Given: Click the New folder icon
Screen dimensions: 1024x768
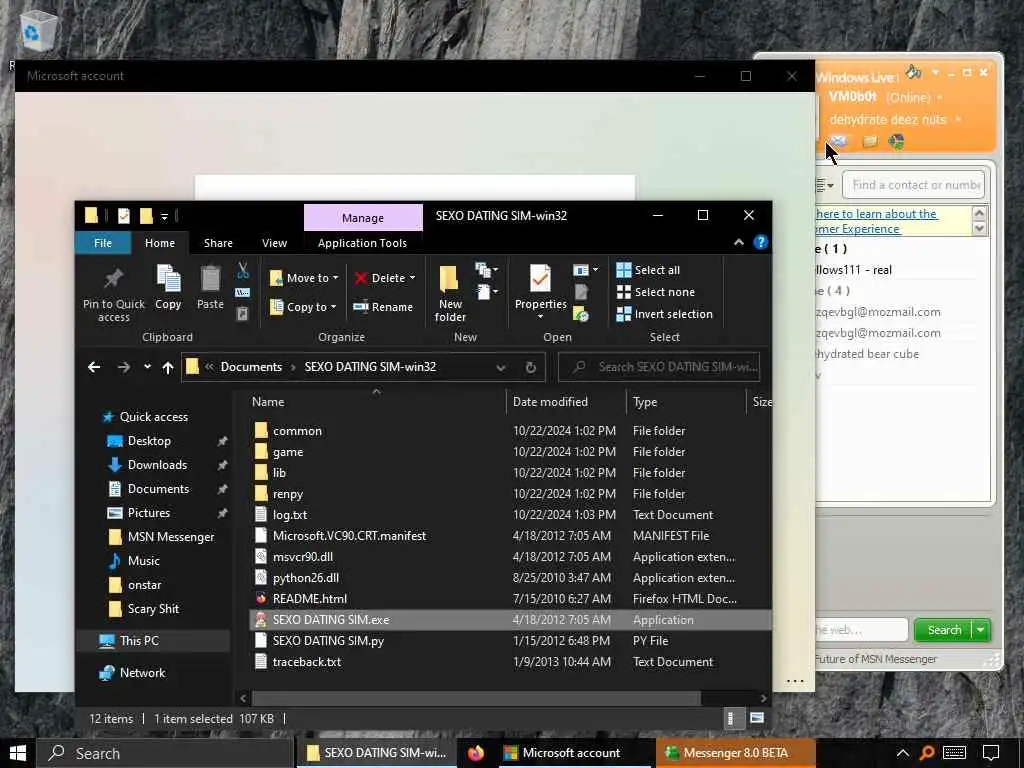Looking at the screenshot, I should (449, 279).
